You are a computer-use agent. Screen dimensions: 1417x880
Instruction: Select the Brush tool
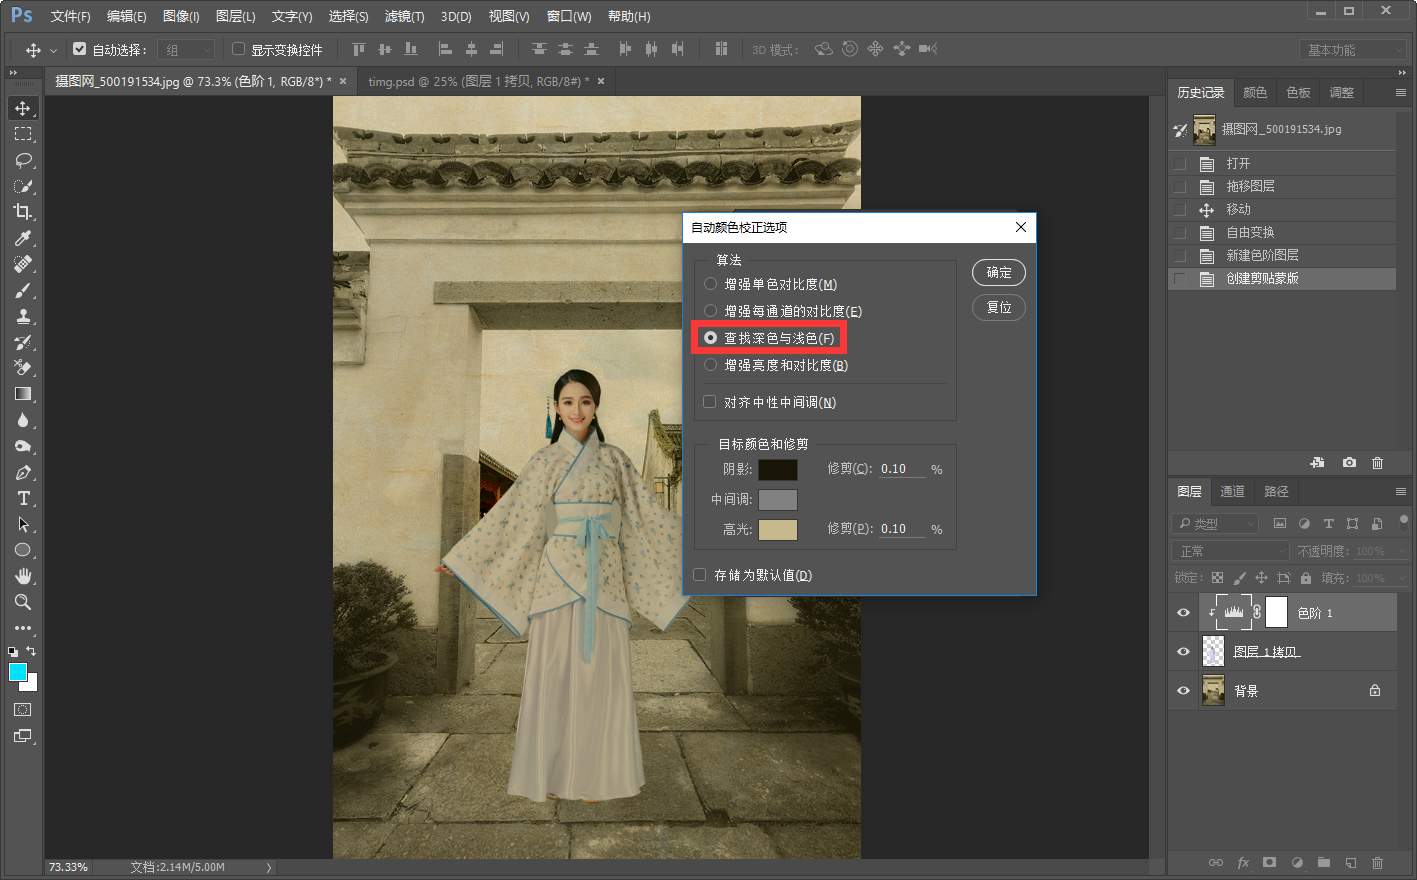point(23,290)
